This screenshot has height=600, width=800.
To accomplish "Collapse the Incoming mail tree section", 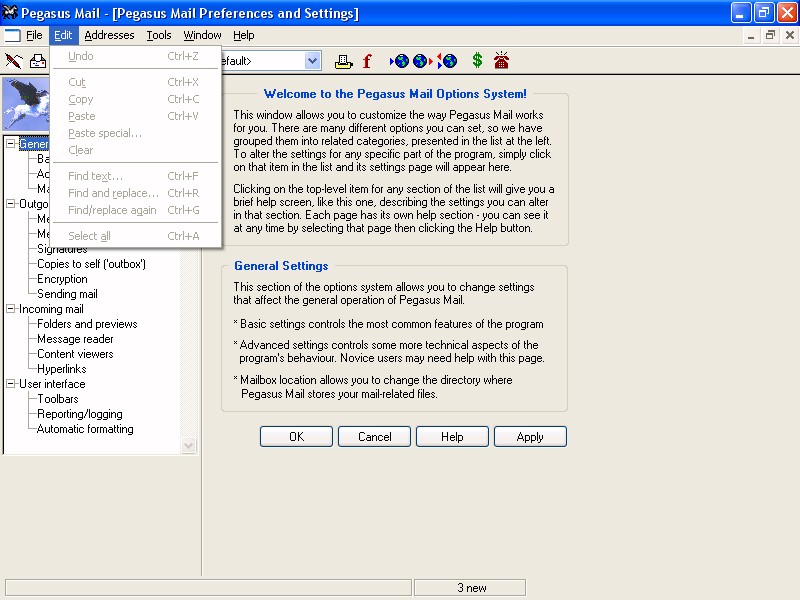I will (10, 309).
